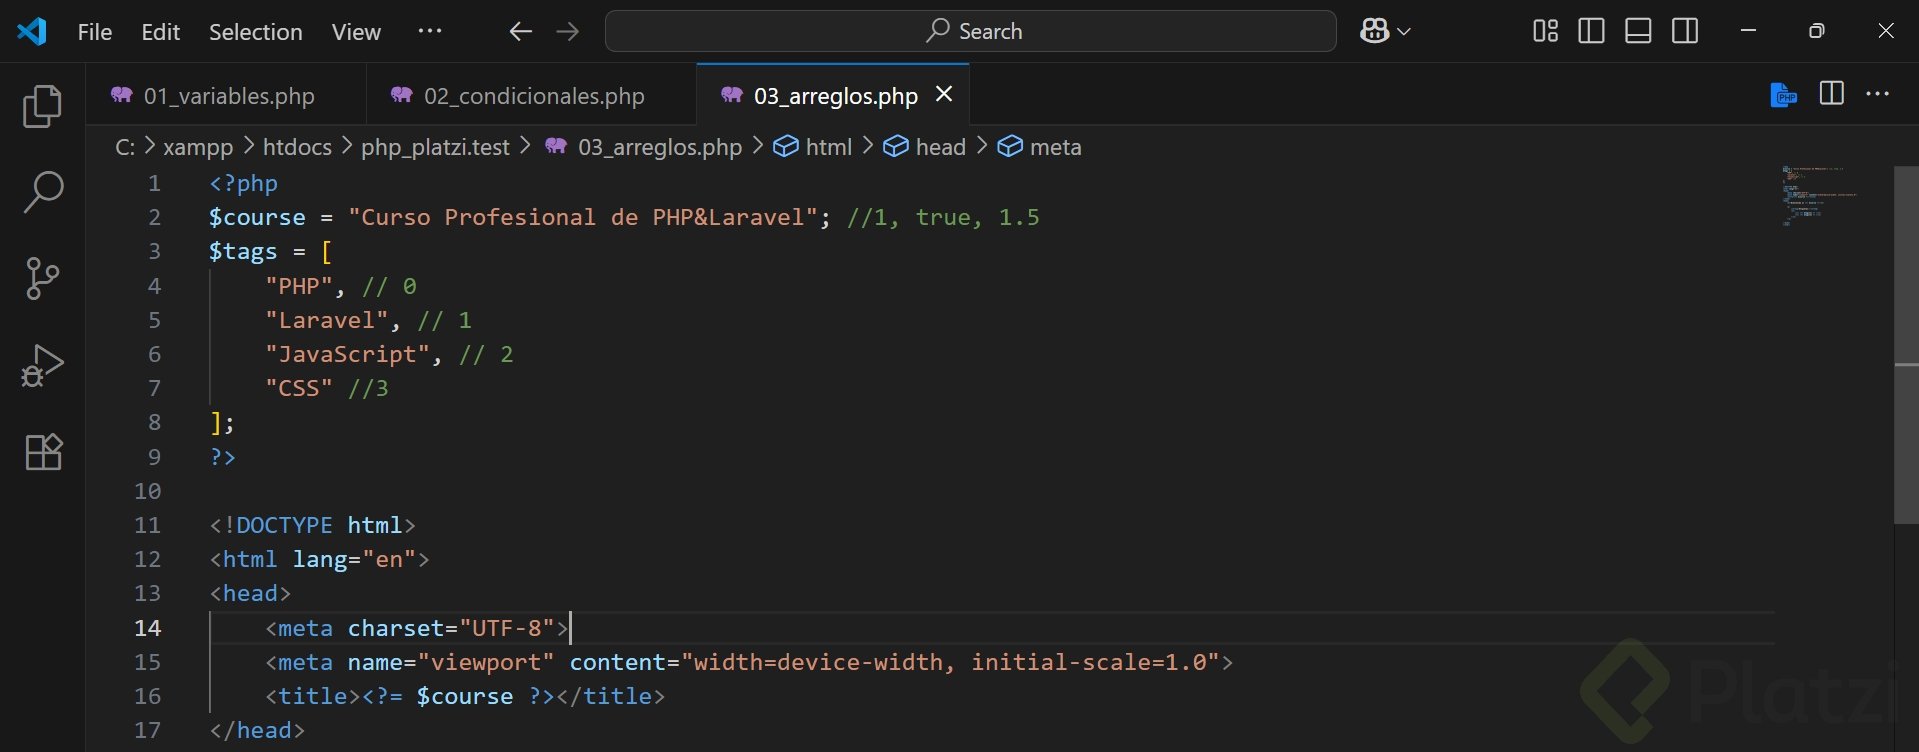This screenshot has width=1919, height=752.
Task: Click the PHP server icon in editor toolbar
Action: [x=1783, y=95]
